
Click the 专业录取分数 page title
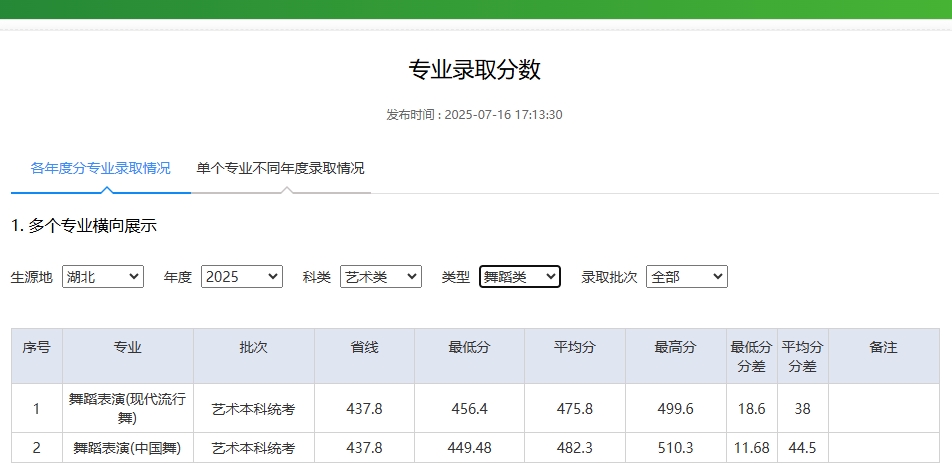tap(475, 70)
